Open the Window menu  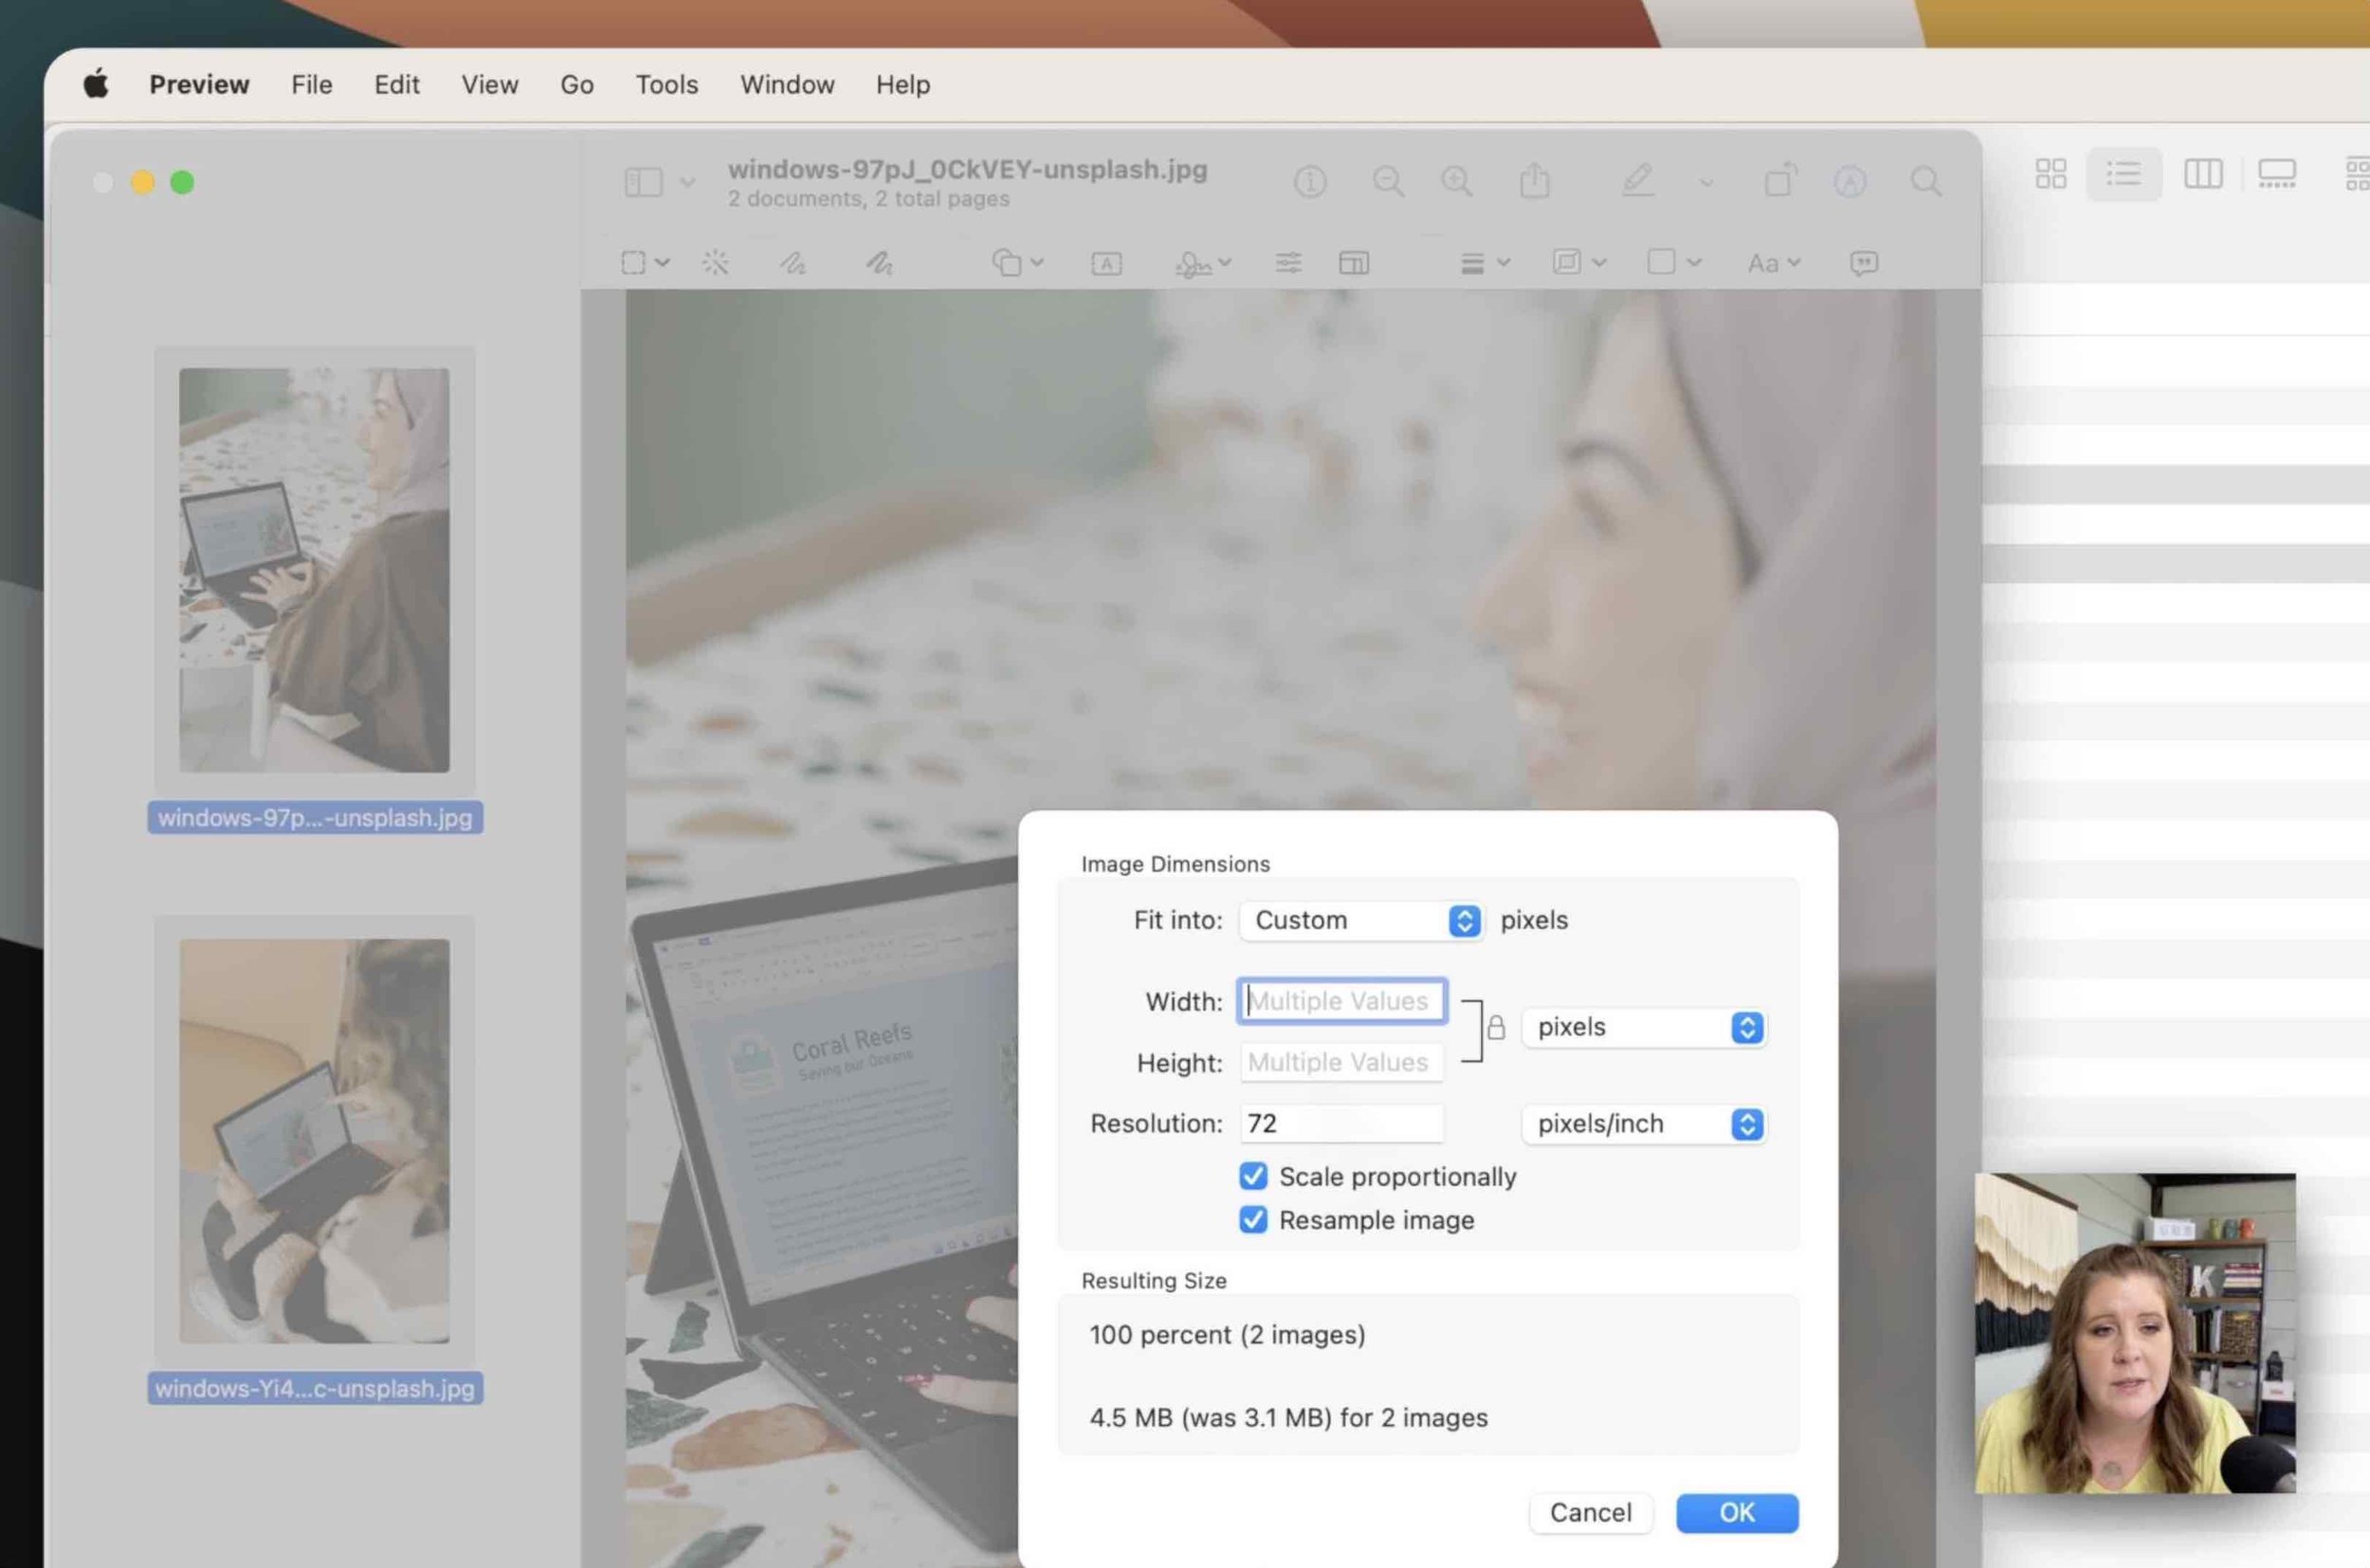(x=787, y=85)
